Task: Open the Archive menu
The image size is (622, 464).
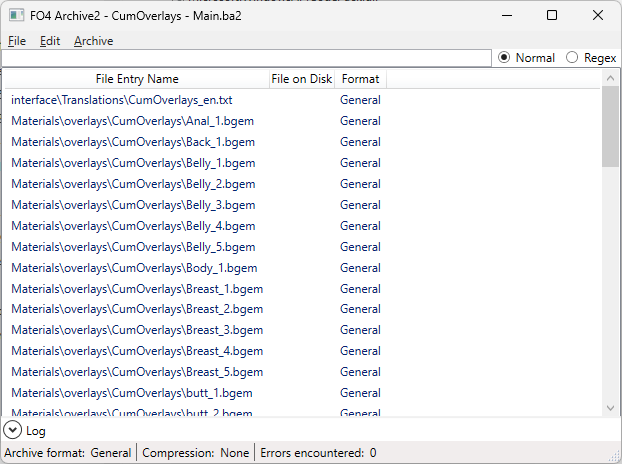Action: click(93, 41)
